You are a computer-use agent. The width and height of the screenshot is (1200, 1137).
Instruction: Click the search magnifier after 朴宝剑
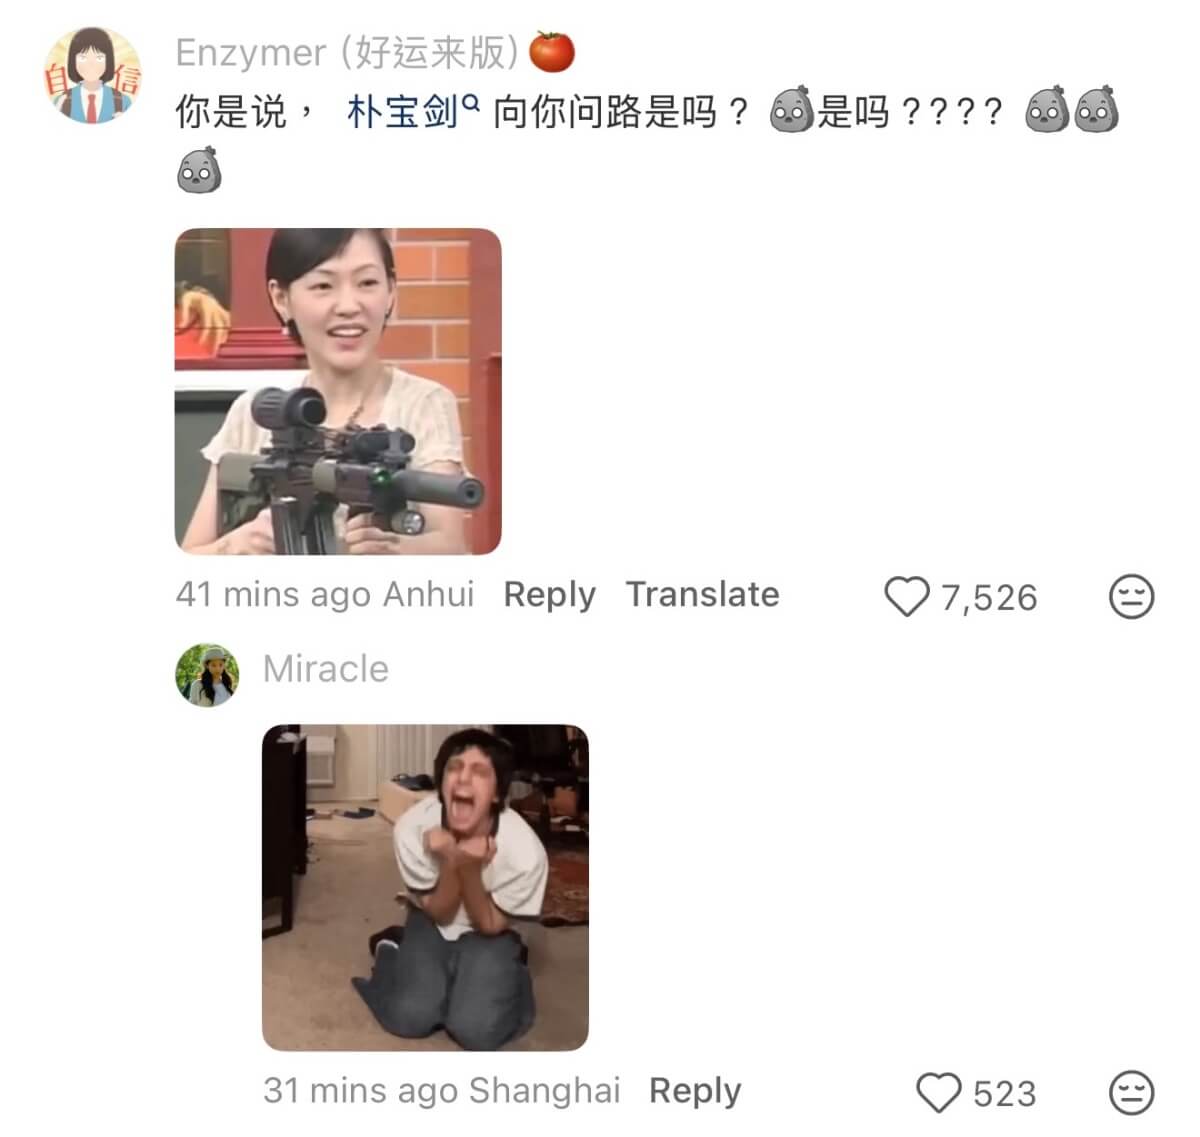[x=472, y=100]
